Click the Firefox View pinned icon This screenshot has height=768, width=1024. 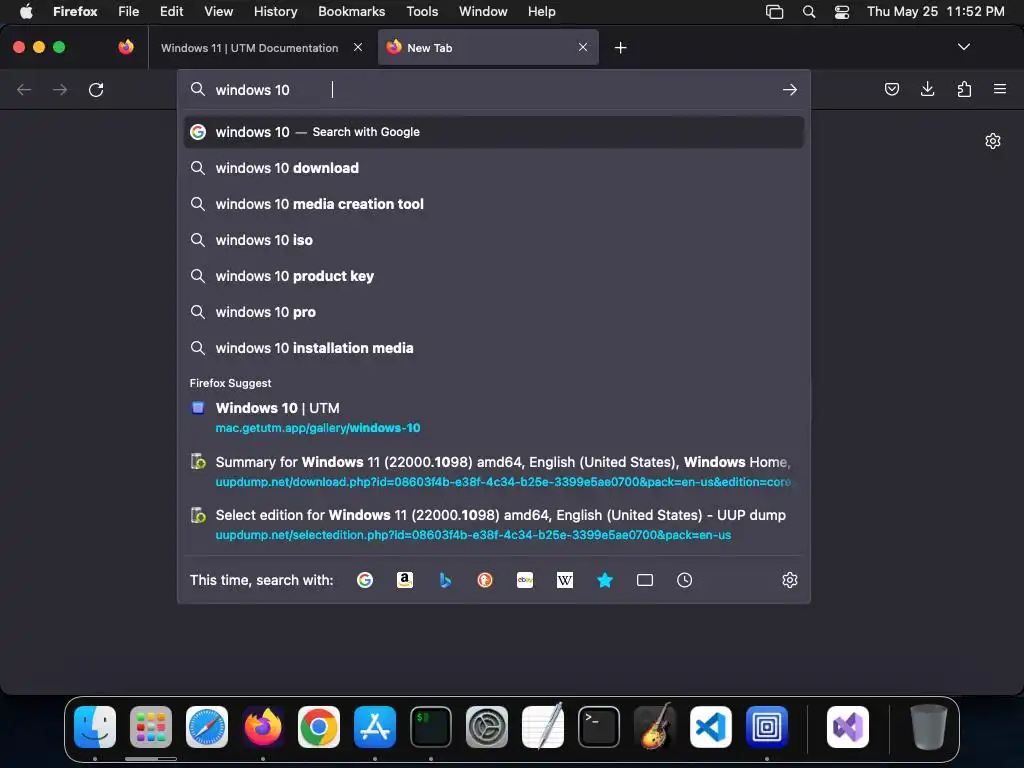pos(126,47)
